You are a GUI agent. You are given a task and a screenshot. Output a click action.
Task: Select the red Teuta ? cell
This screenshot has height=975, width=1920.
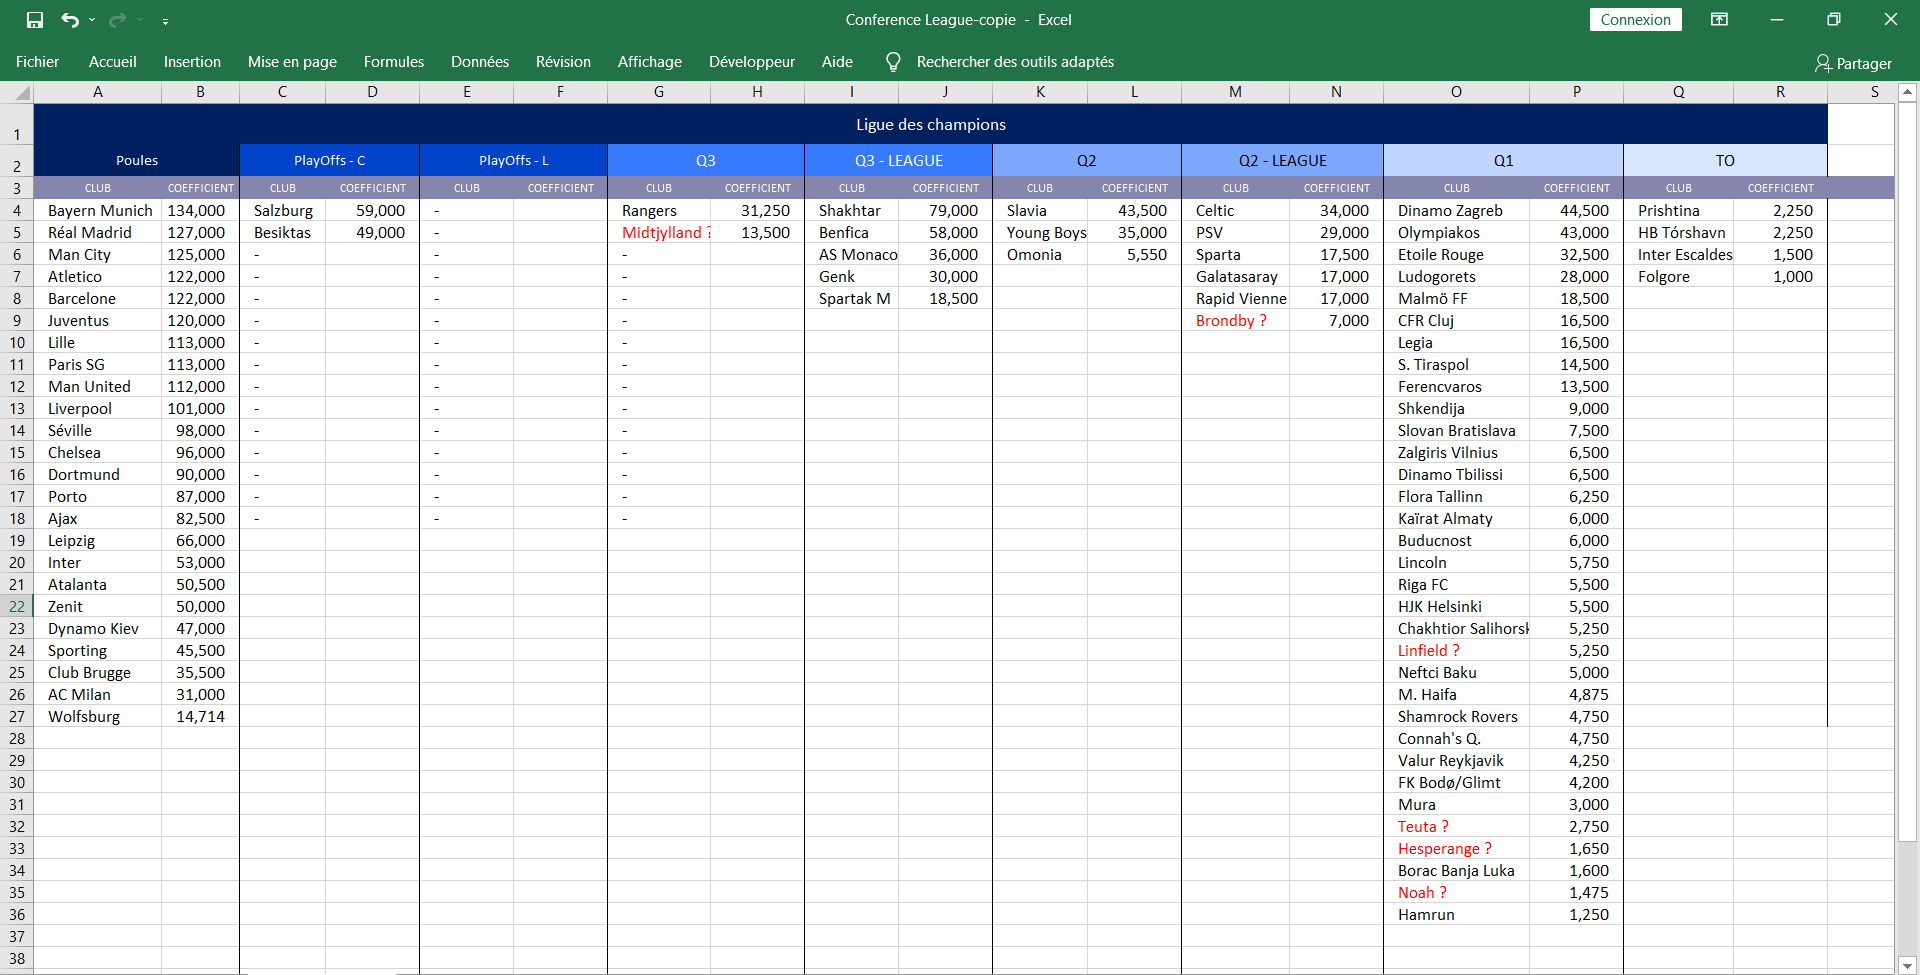click(x=1457, y=827)
